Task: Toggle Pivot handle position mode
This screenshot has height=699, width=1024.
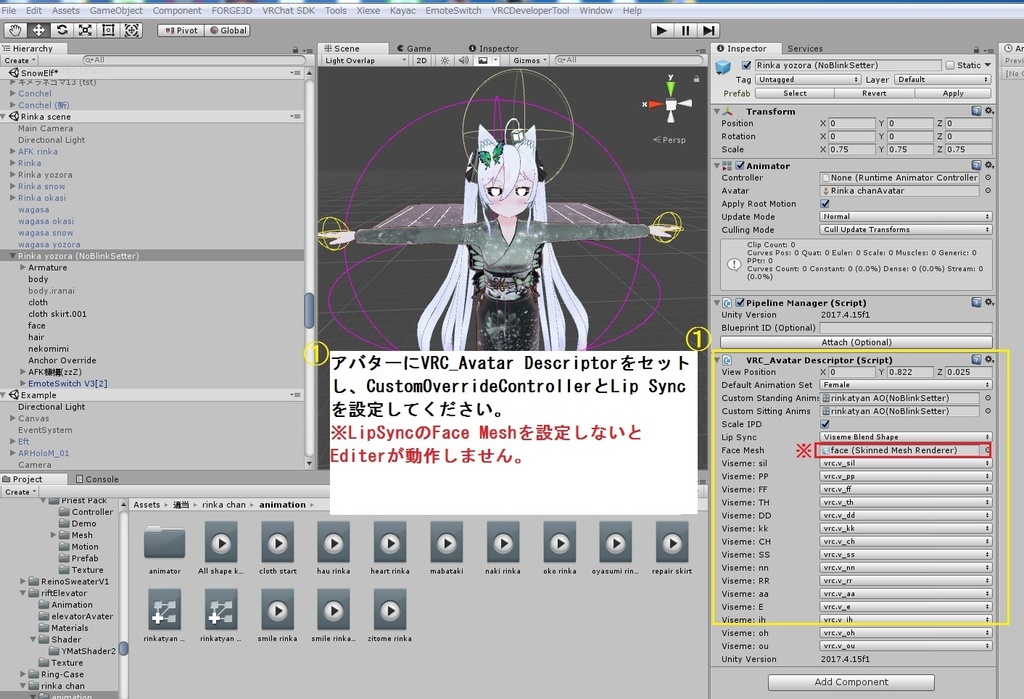Action: (x=181, y=30)
